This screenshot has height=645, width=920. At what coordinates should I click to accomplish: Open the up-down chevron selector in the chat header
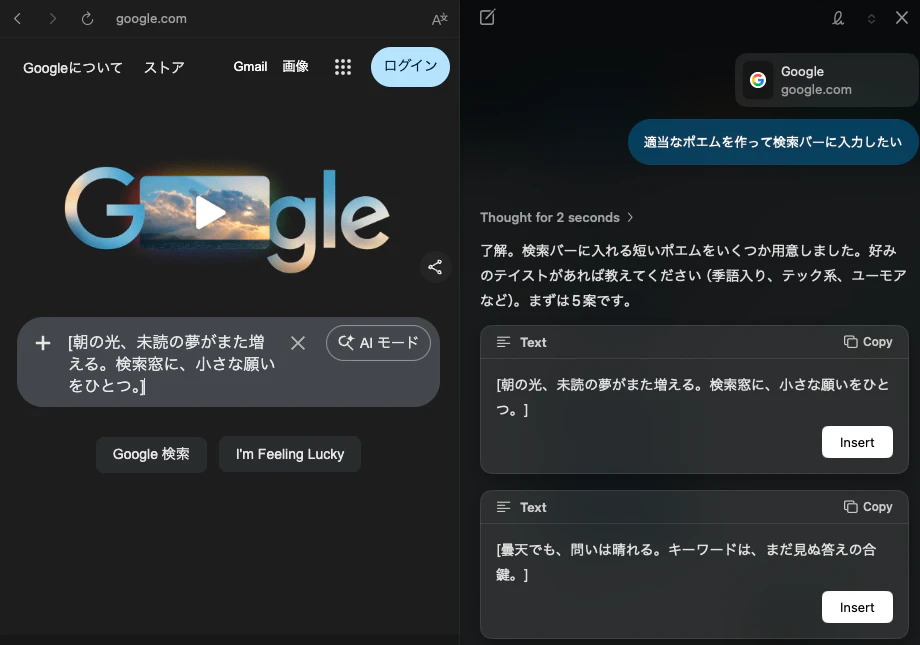click(x=871, y=19)
